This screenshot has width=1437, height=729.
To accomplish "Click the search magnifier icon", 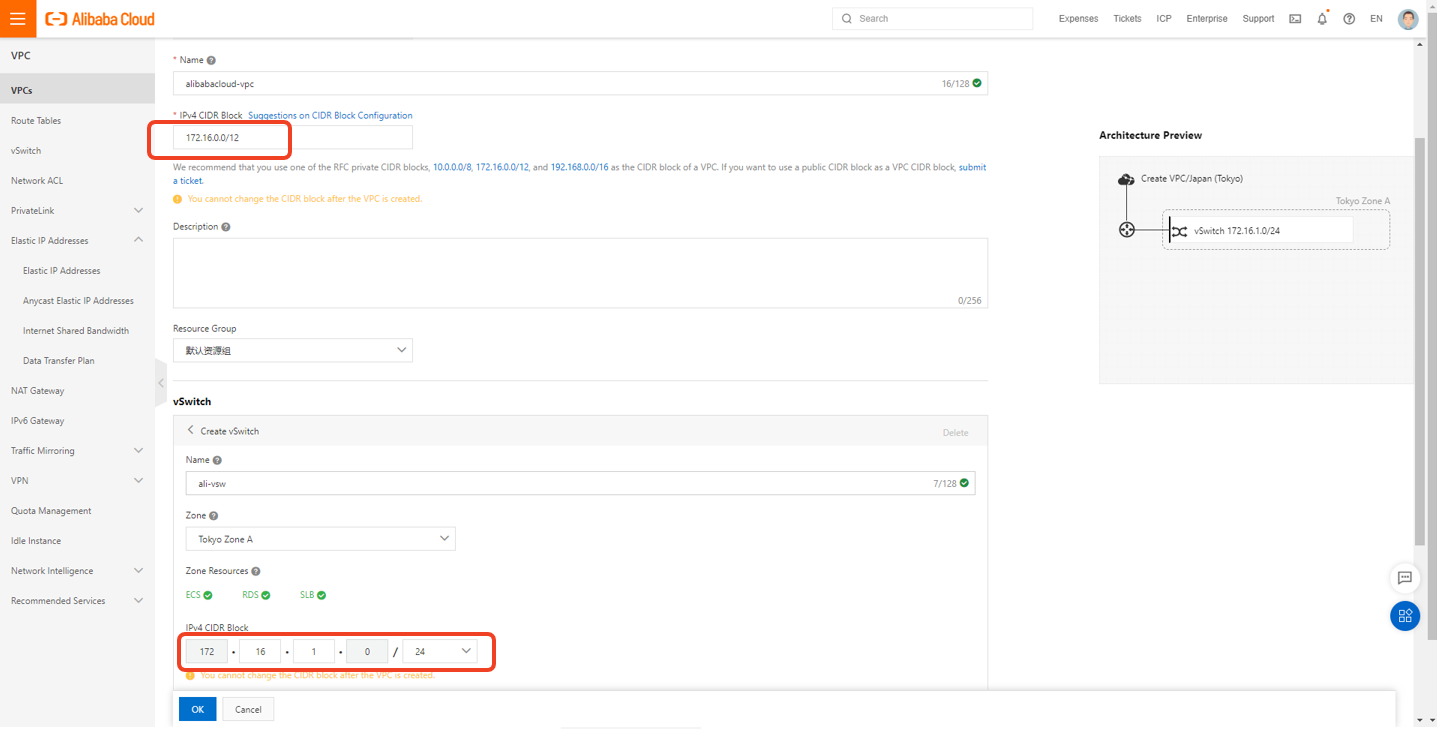I will pyautogui.click(x=847, y=18).
